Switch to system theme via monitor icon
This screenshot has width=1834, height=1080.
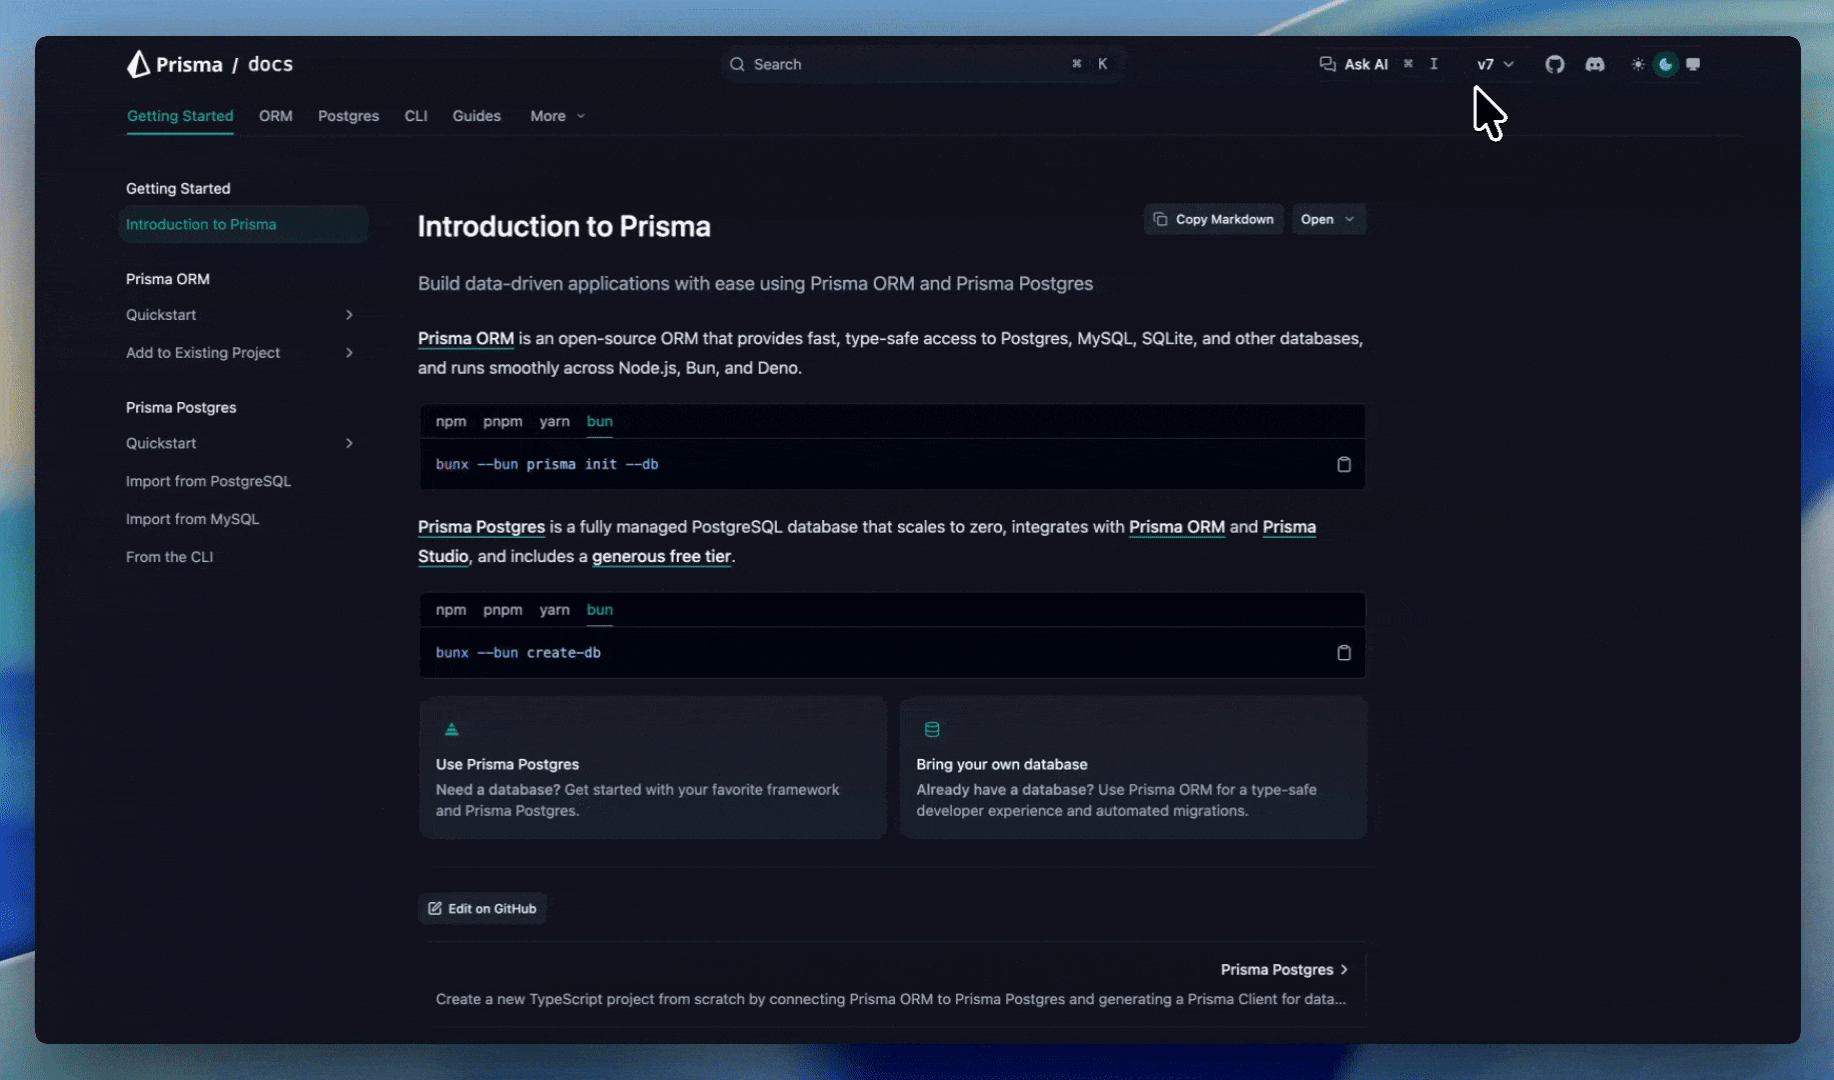point(1694,64)
